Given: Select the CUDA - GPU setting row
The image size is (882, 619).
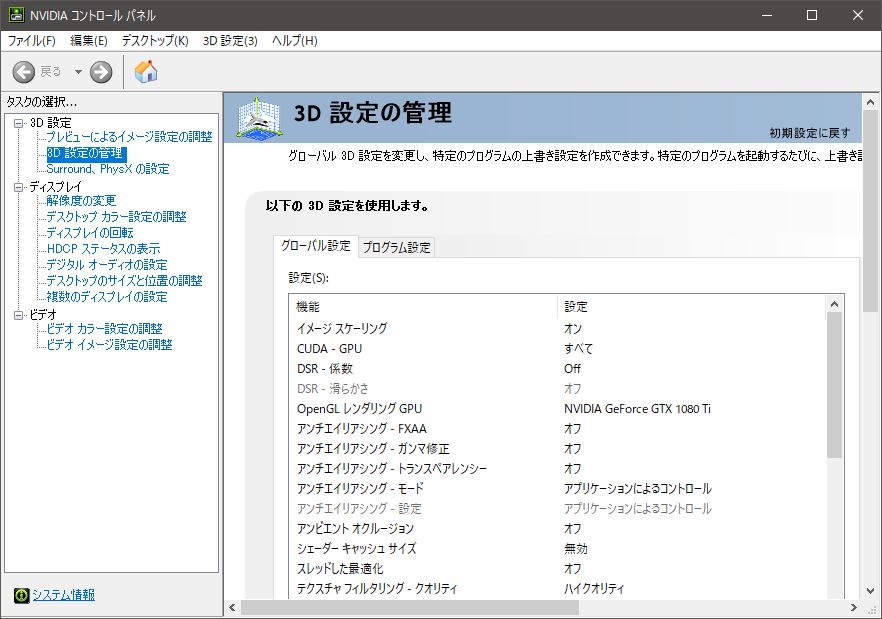Looking at the screenshot, I should [x=557, y=349].
